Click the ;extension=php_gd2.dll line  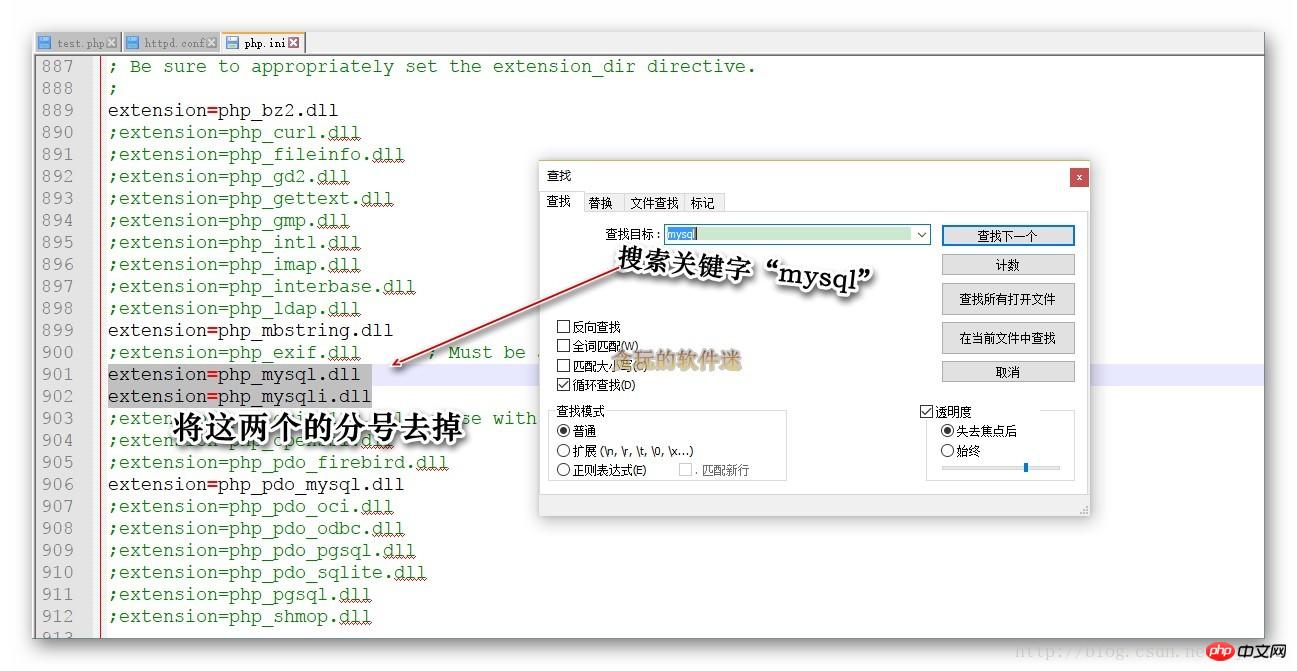229,176
